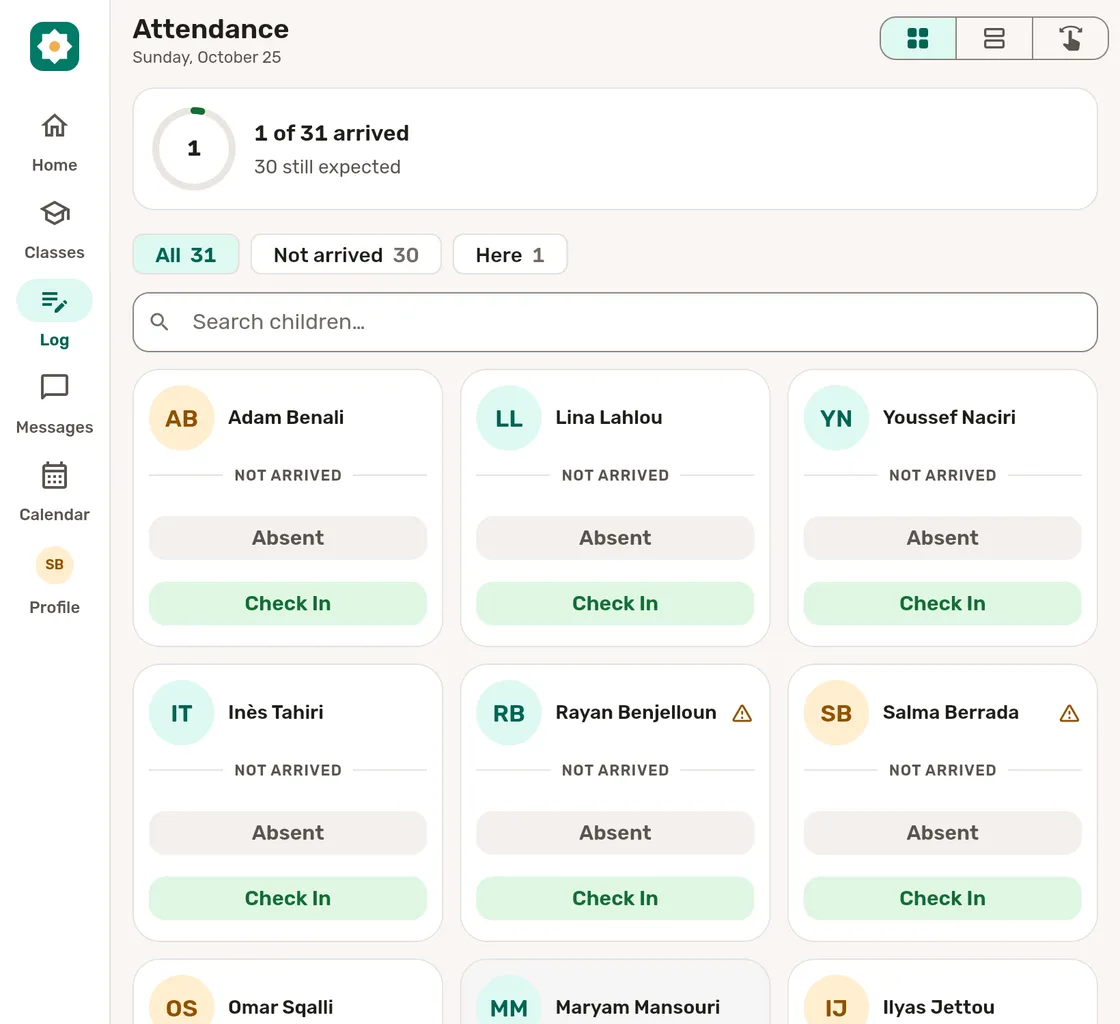The width and height of the screenshot is (1120, 1024).
Task: Mark Inès Tahiri as Absent
Action: 288,833
